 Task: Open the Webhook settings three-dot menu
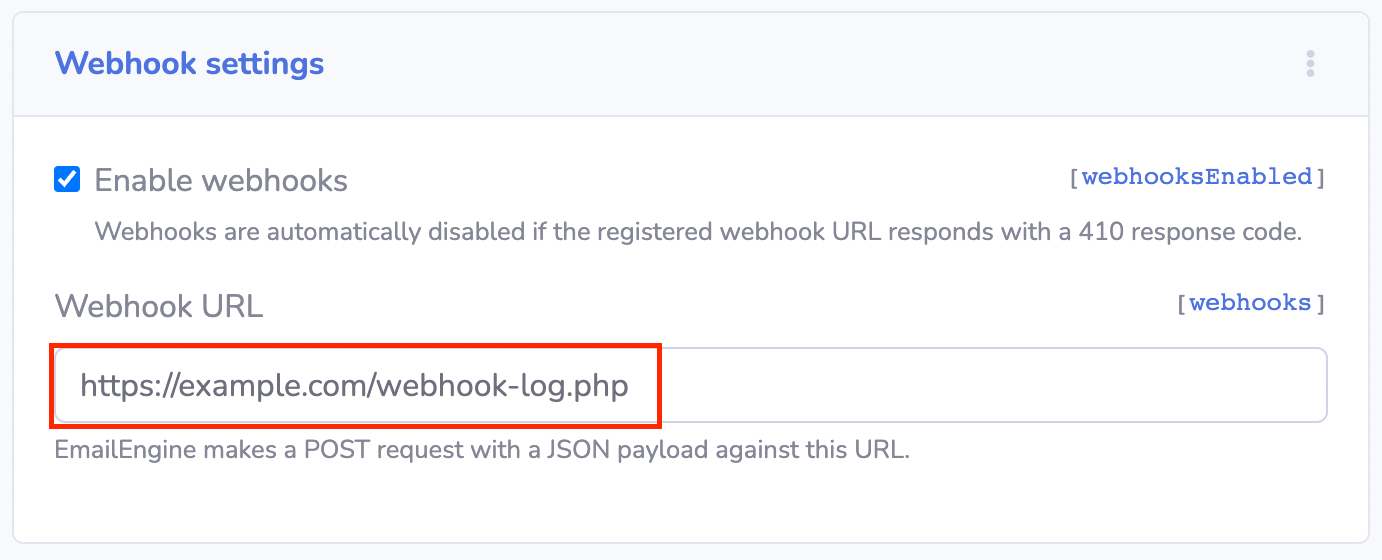coord(1310,64)
